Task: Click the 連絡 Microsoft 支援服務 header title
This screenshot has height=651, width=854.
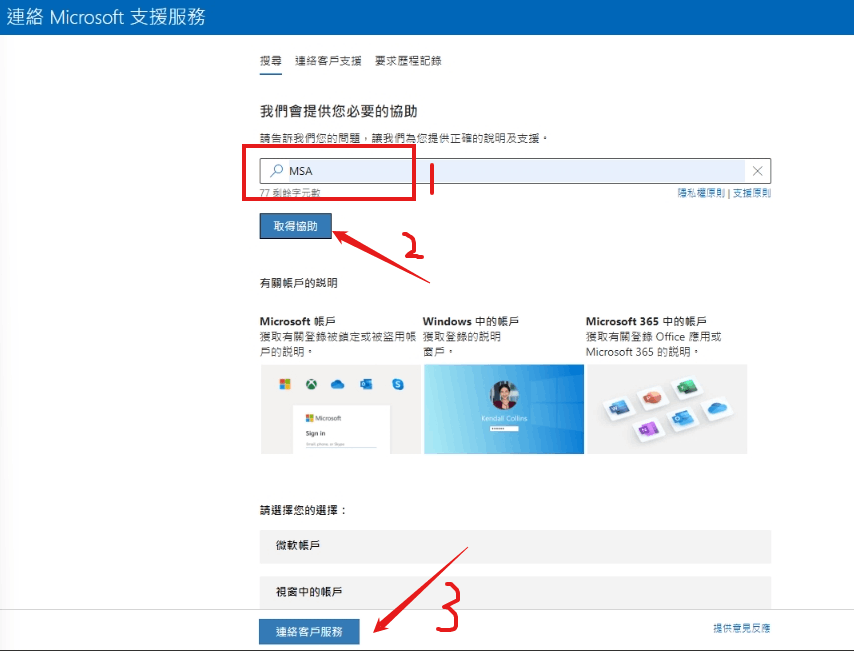Action: click(x=106, y=17)
